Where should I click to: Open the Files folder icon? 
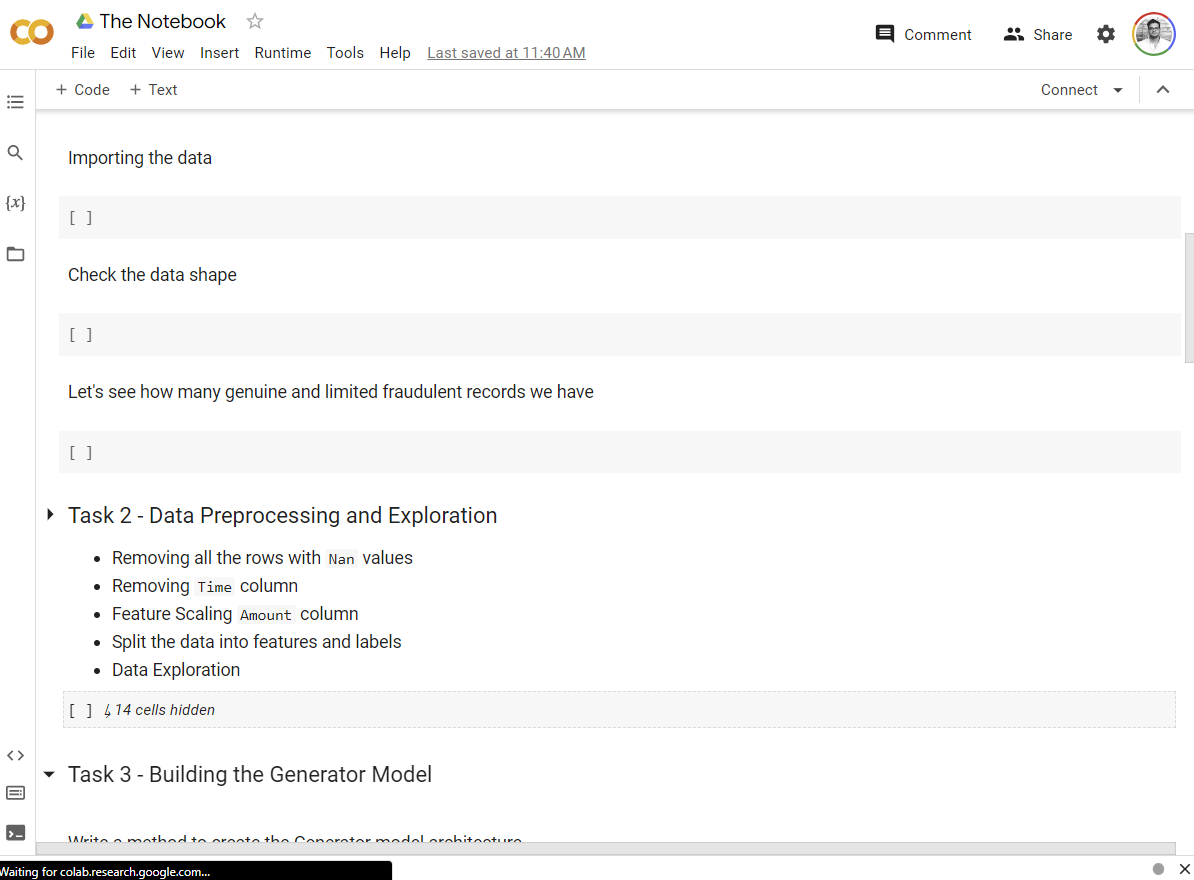(15, 254)
